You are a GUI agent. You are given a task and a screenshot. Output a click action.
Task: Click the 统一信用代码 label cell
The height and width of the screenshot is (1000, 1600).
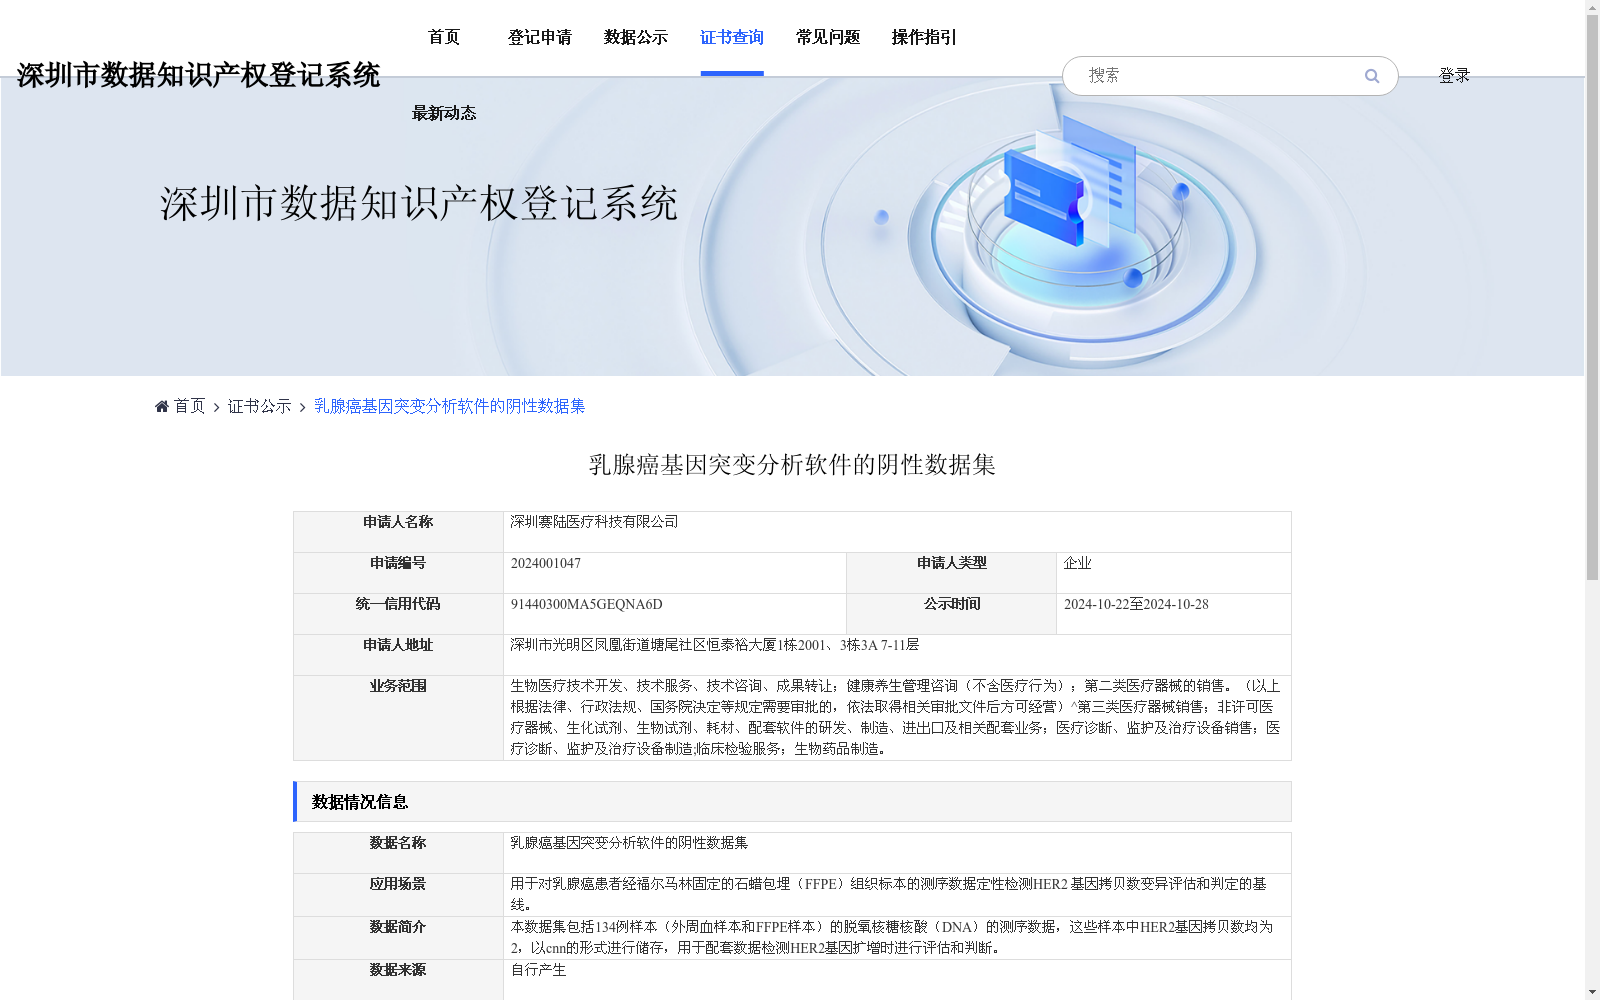point(398,614)
